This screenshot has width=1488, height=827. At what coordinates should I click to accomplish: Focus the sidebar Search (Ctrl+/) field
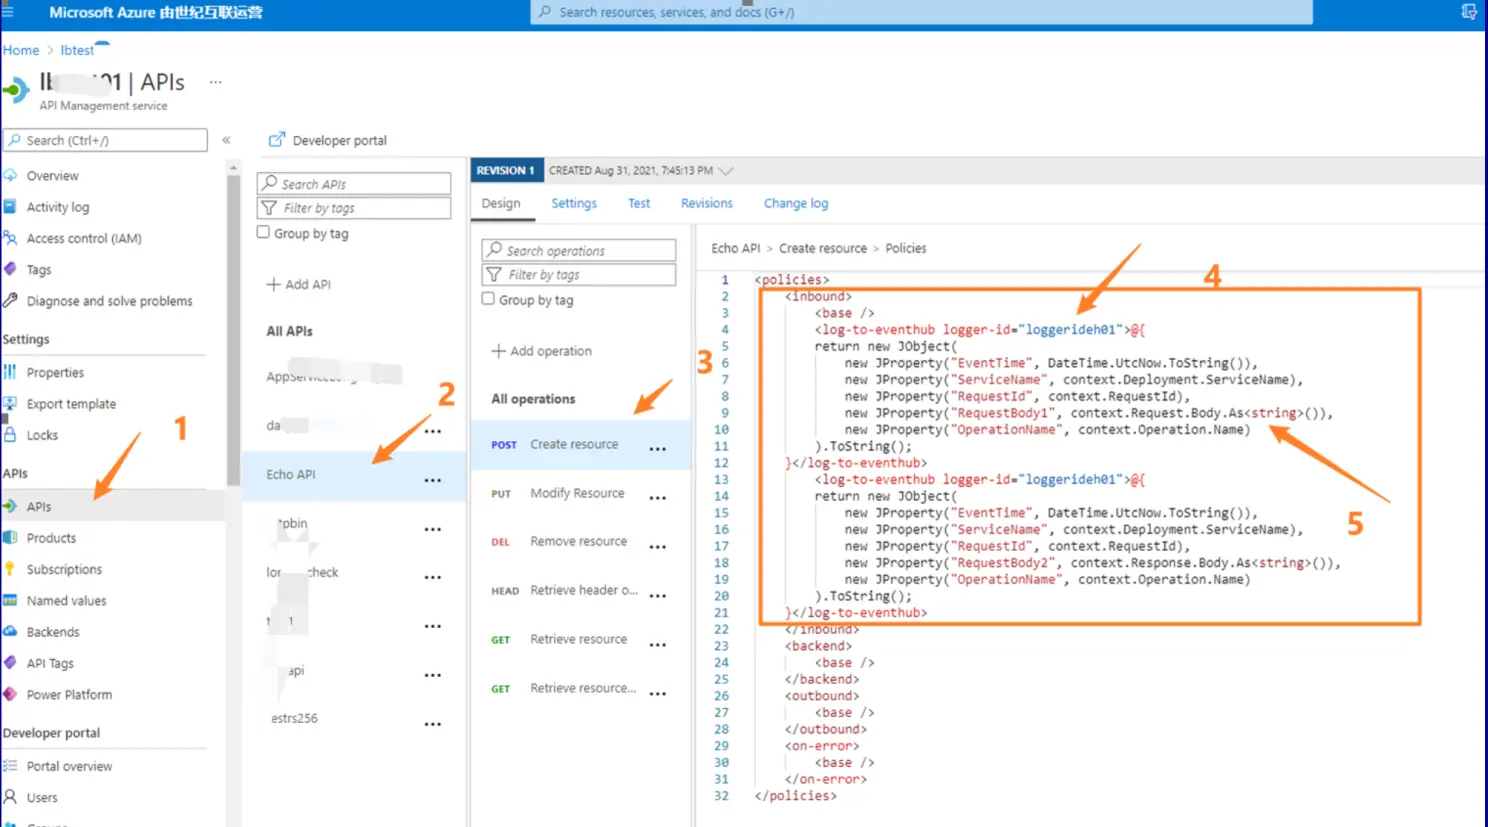[x=105, y=140]
